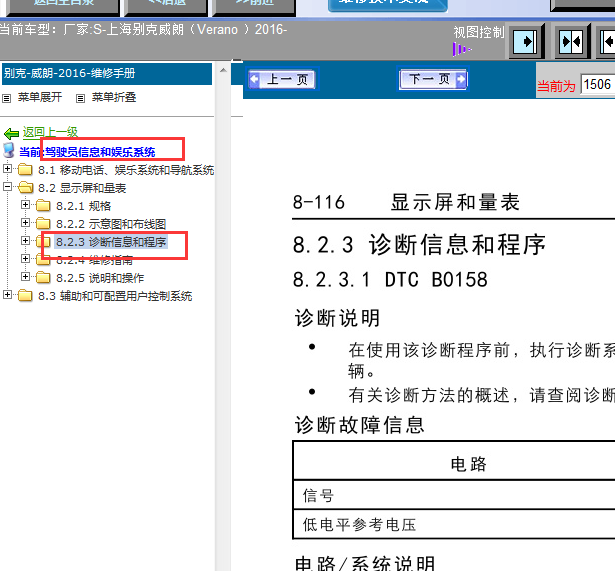Select tree item 8.2 显示屏和量表
Viewport: 615px width, 571px height.
[82, 188]
